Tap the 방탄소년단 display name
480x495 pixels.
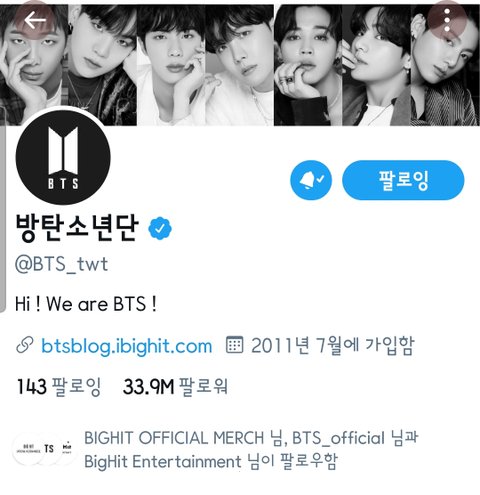click(x=77, y=228)
